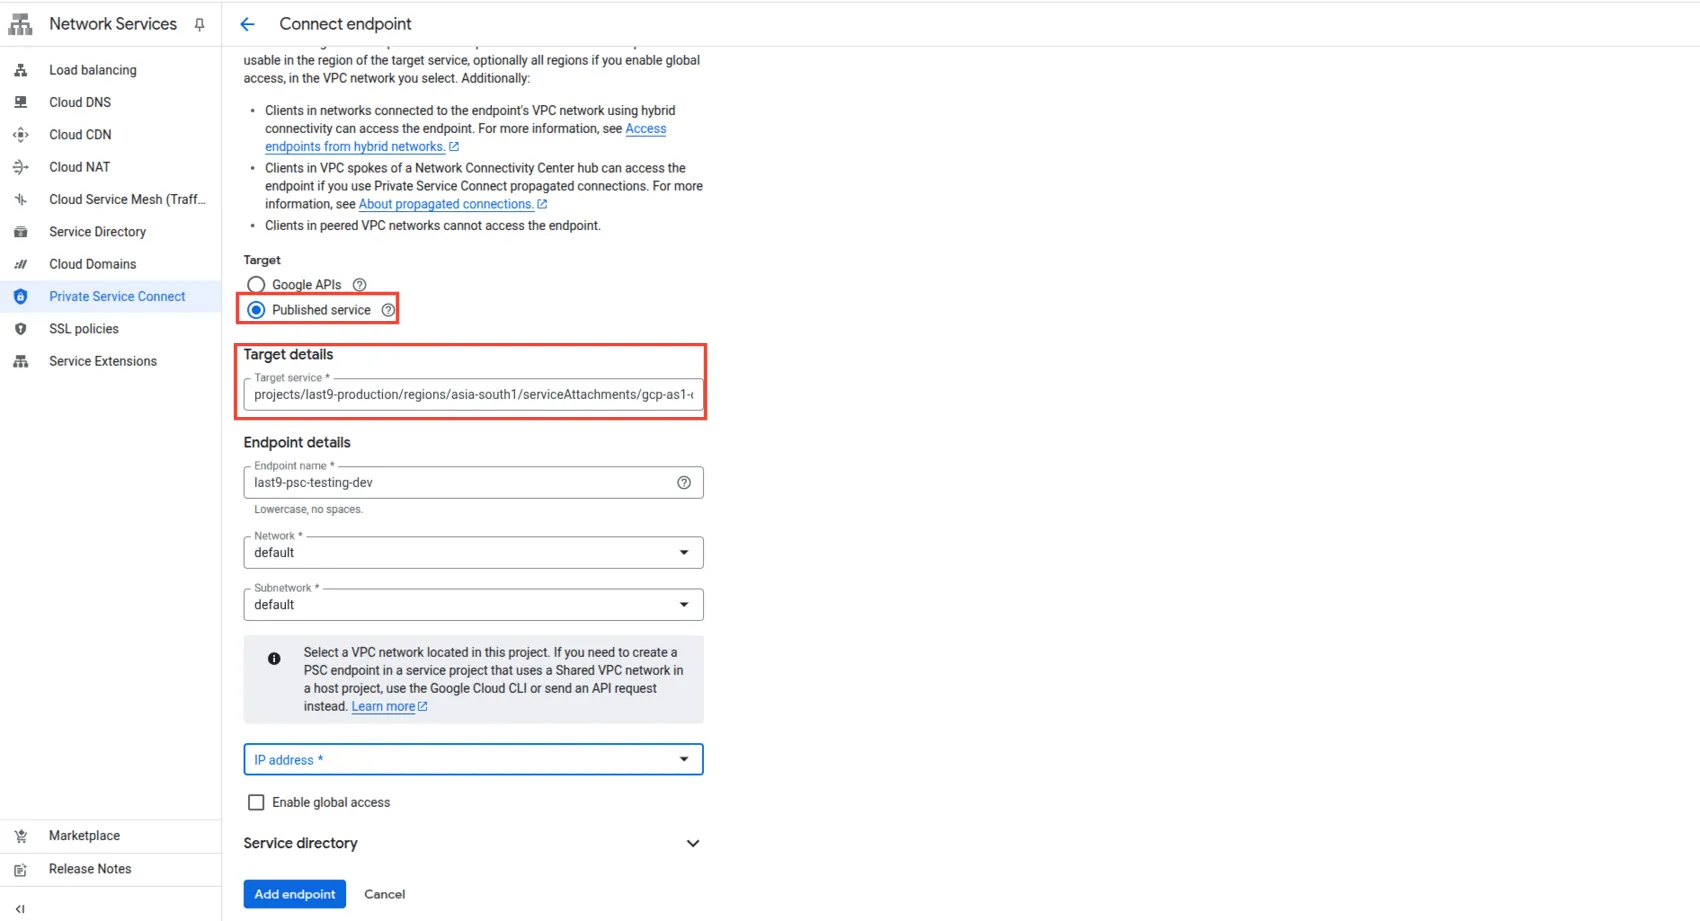Go to SSL policies in sidebar
1700x921 pixels.
[84, 329]
